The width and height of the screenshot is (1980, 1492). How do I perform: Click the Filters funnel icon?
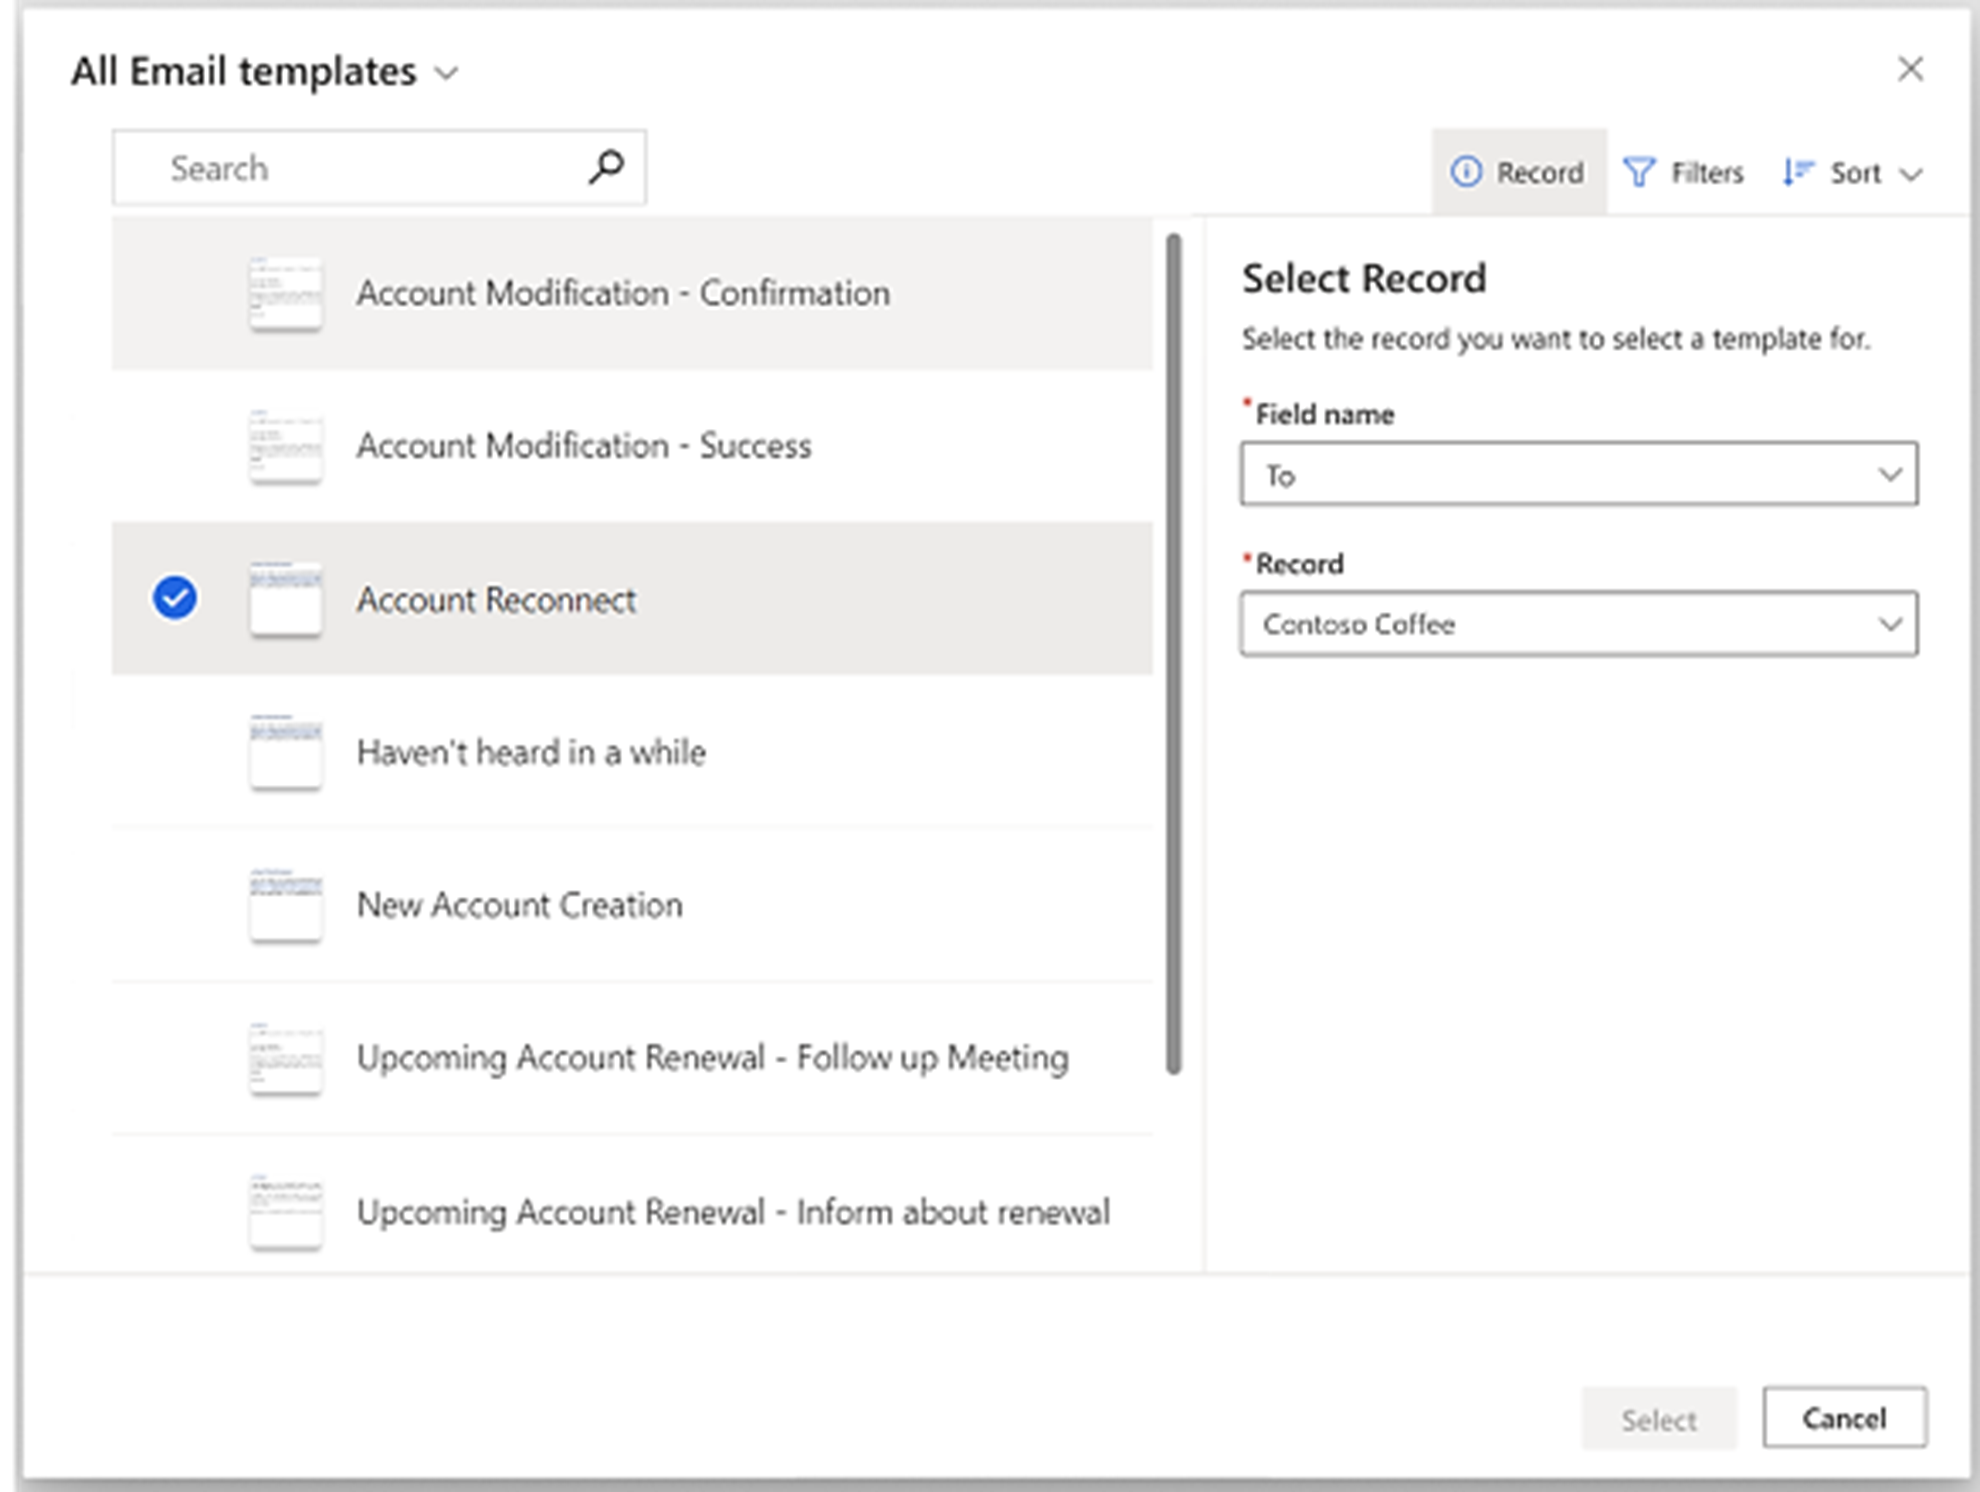point(1639,172)
